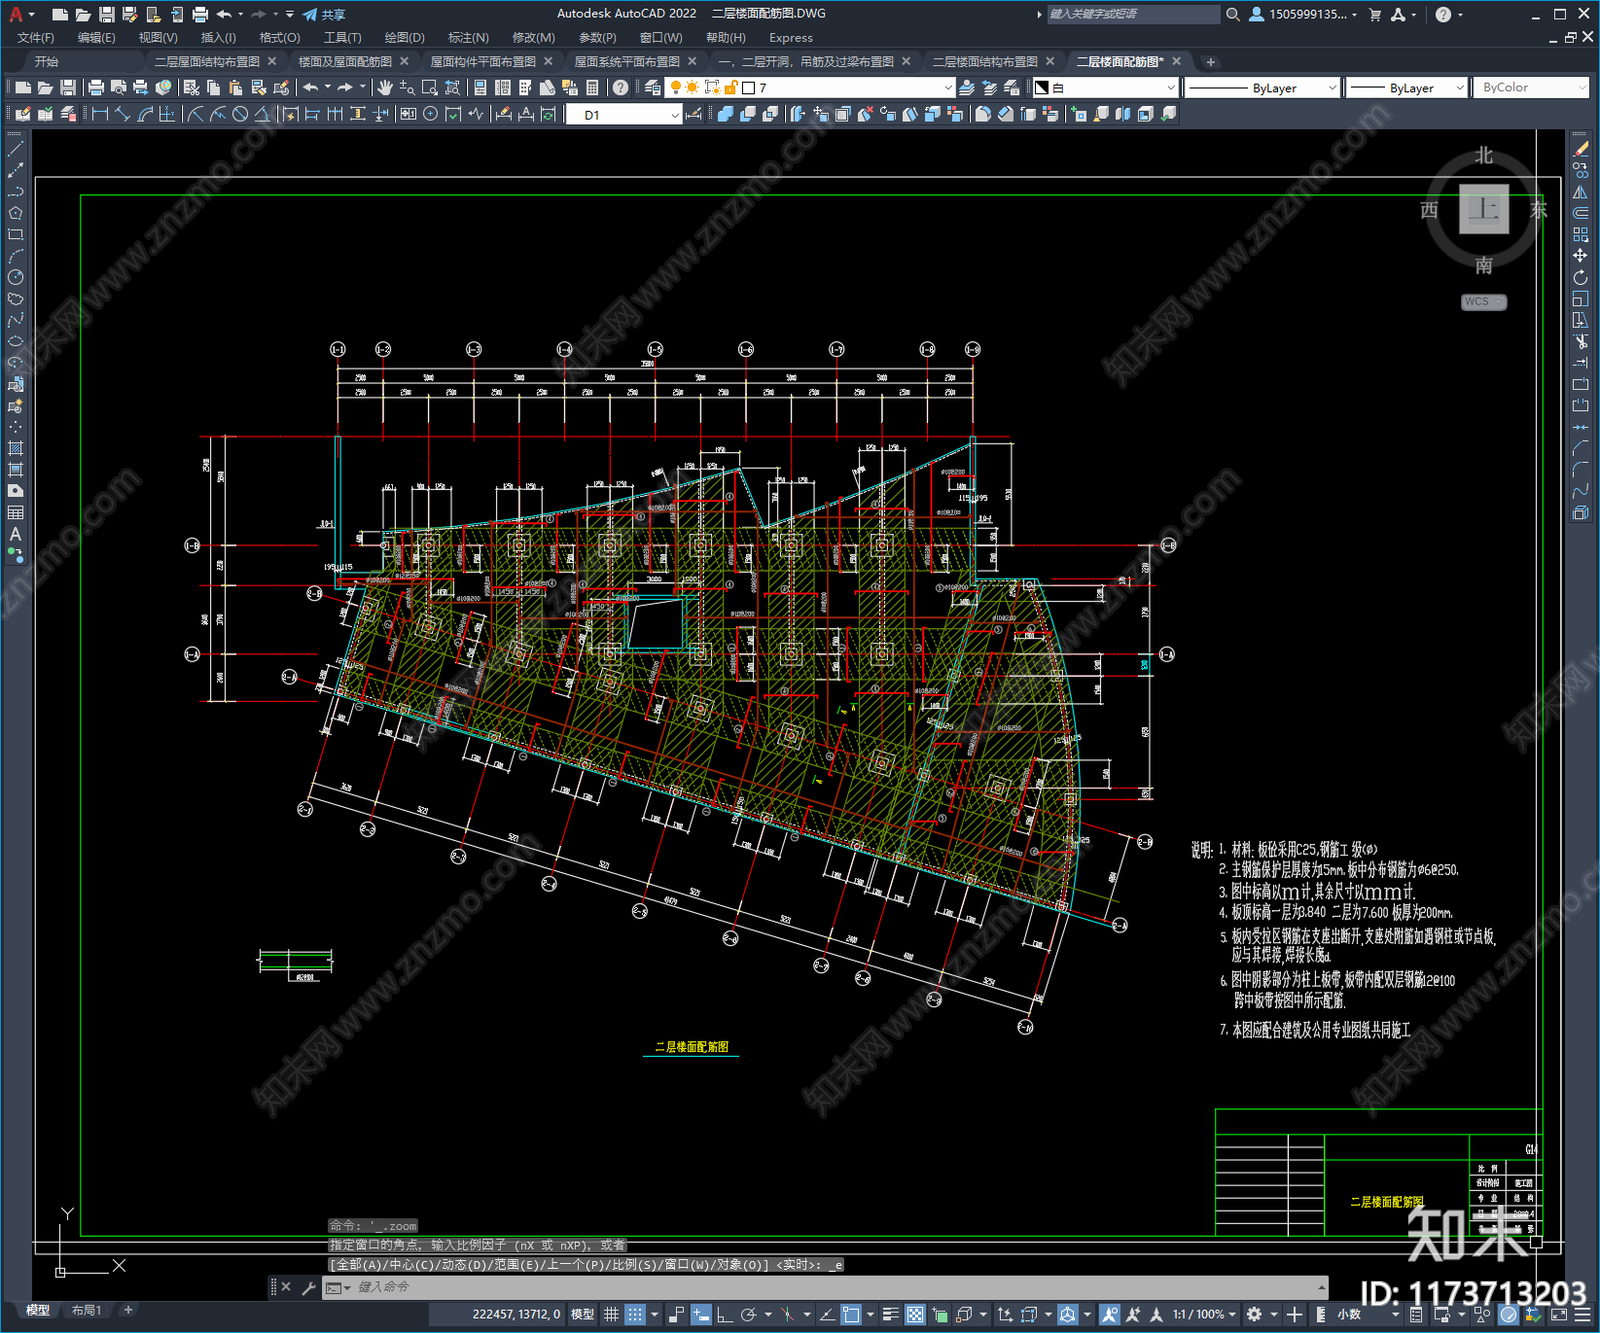Select the Pan hand tool
1600x1333 pixels.
[385, 88]
